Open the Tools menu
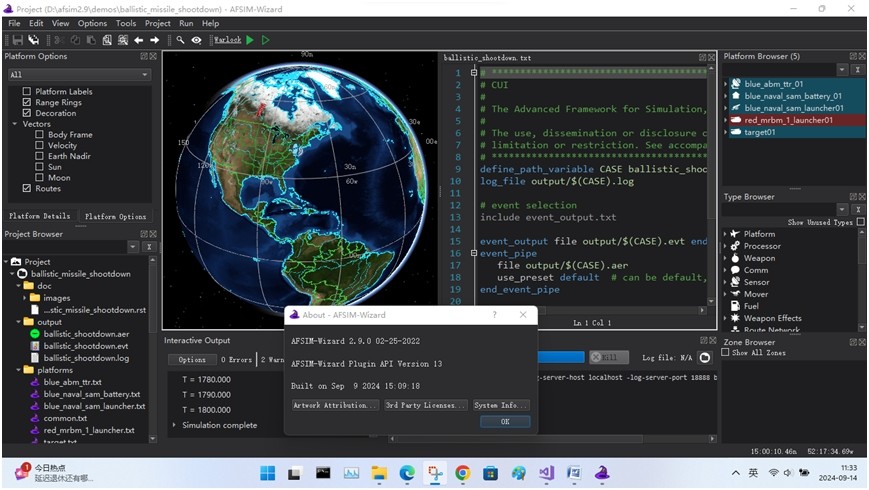 coord(126,23)
